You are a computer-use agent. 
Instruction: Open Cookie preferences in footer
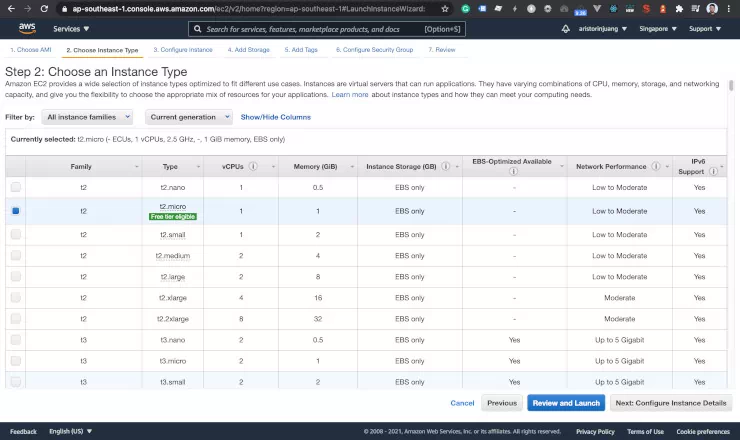coord(703,432)
